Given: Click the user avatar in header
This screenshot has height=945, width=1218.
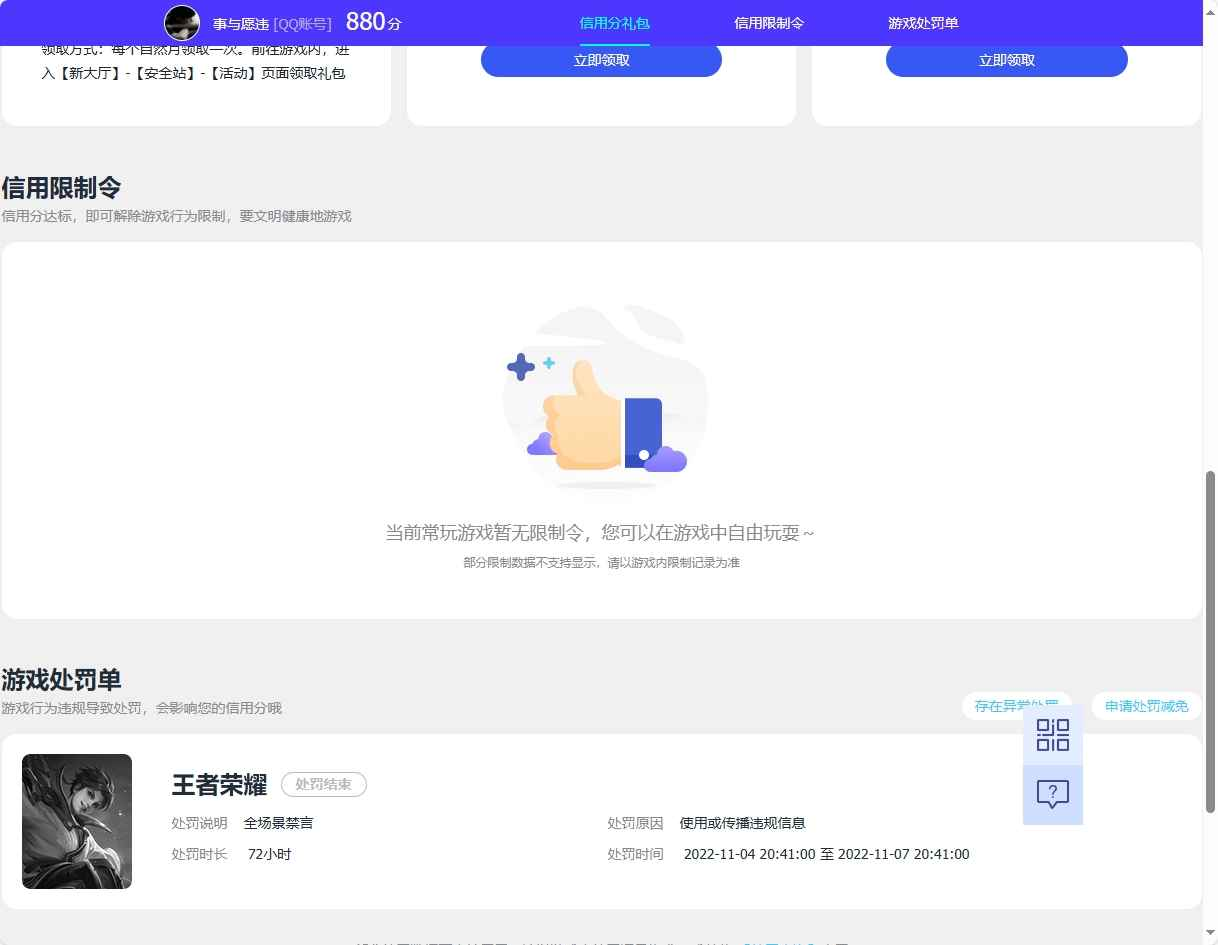Looking at the screenshot, I should point(182,23).
